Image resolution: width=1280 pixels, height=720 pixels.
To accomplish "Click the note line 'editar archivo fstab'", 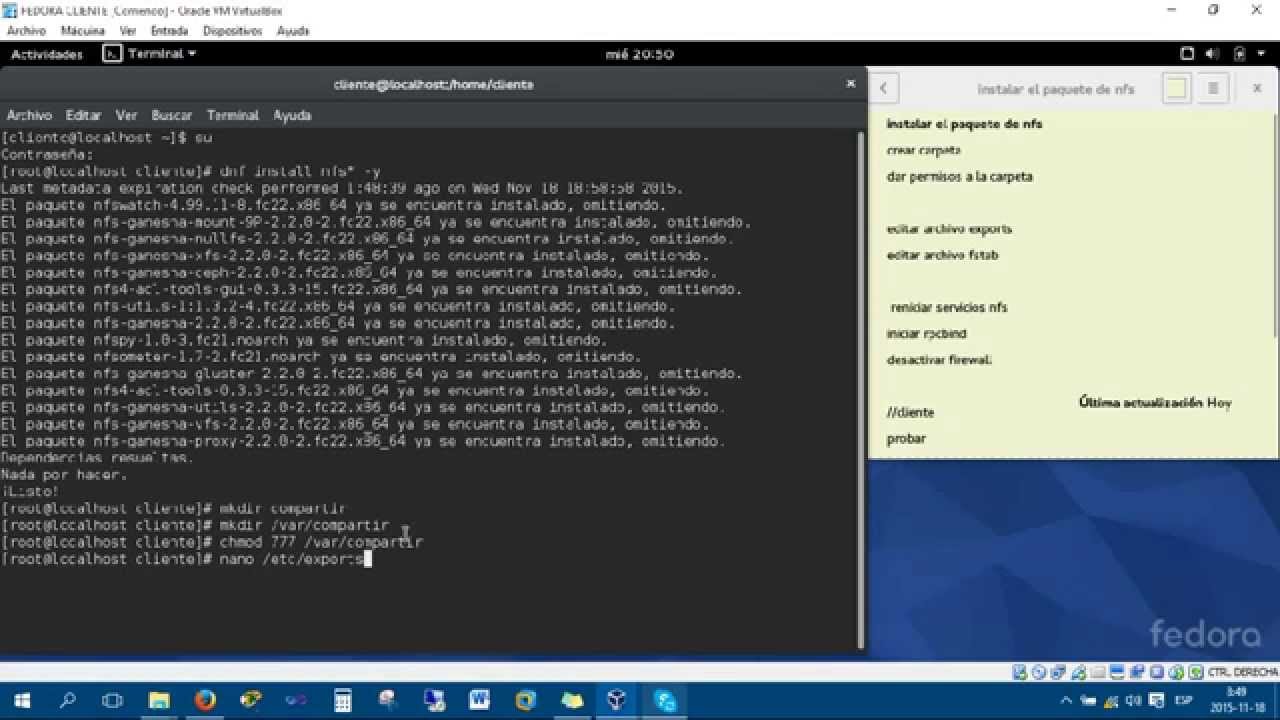I will coord(942,255).
